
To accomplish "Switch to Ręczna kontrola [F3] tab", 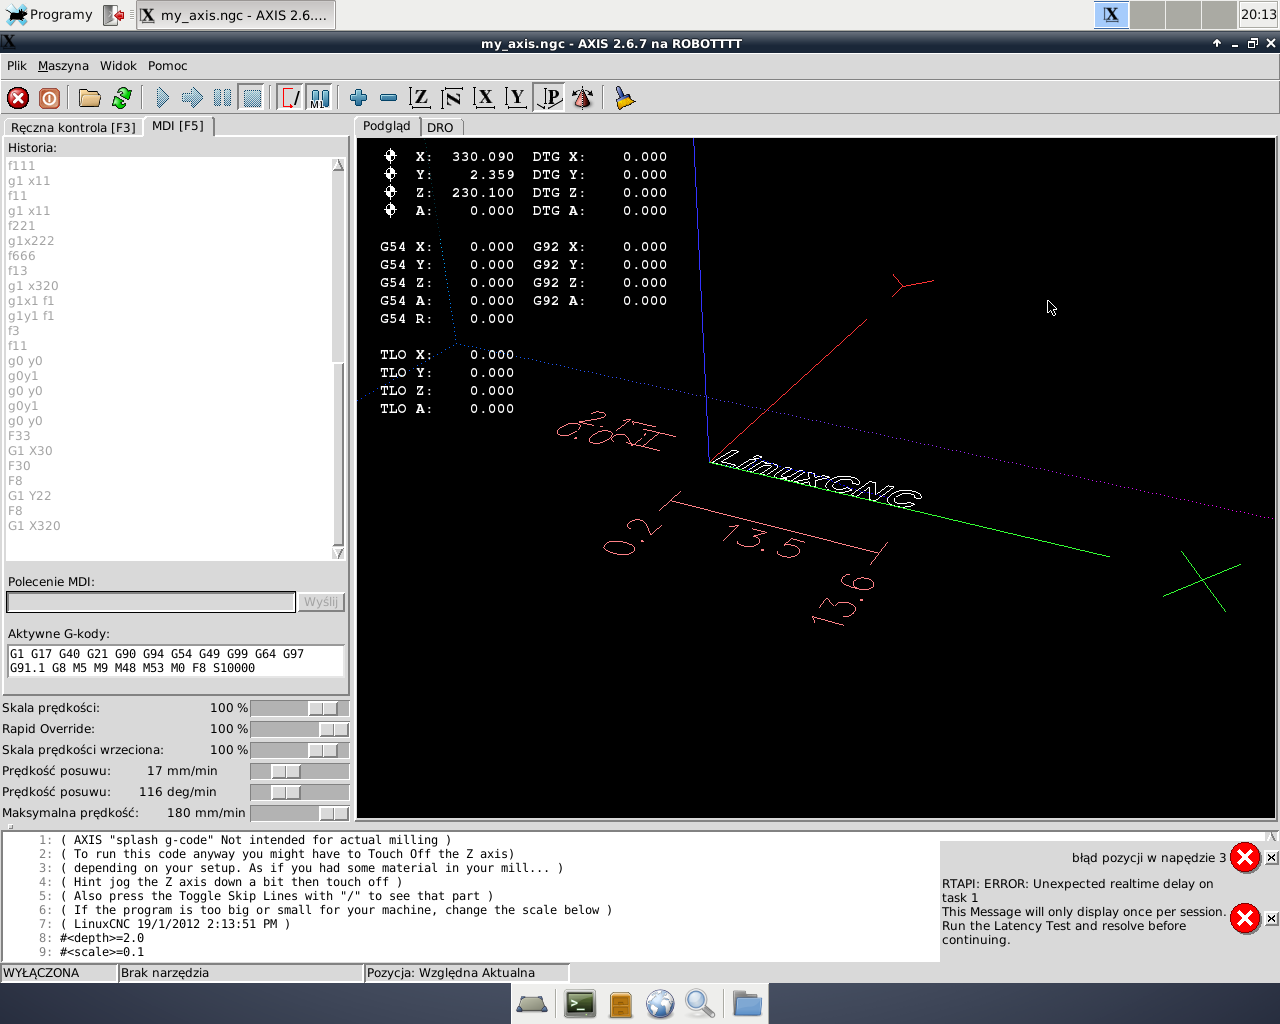I will pos(73,127).
